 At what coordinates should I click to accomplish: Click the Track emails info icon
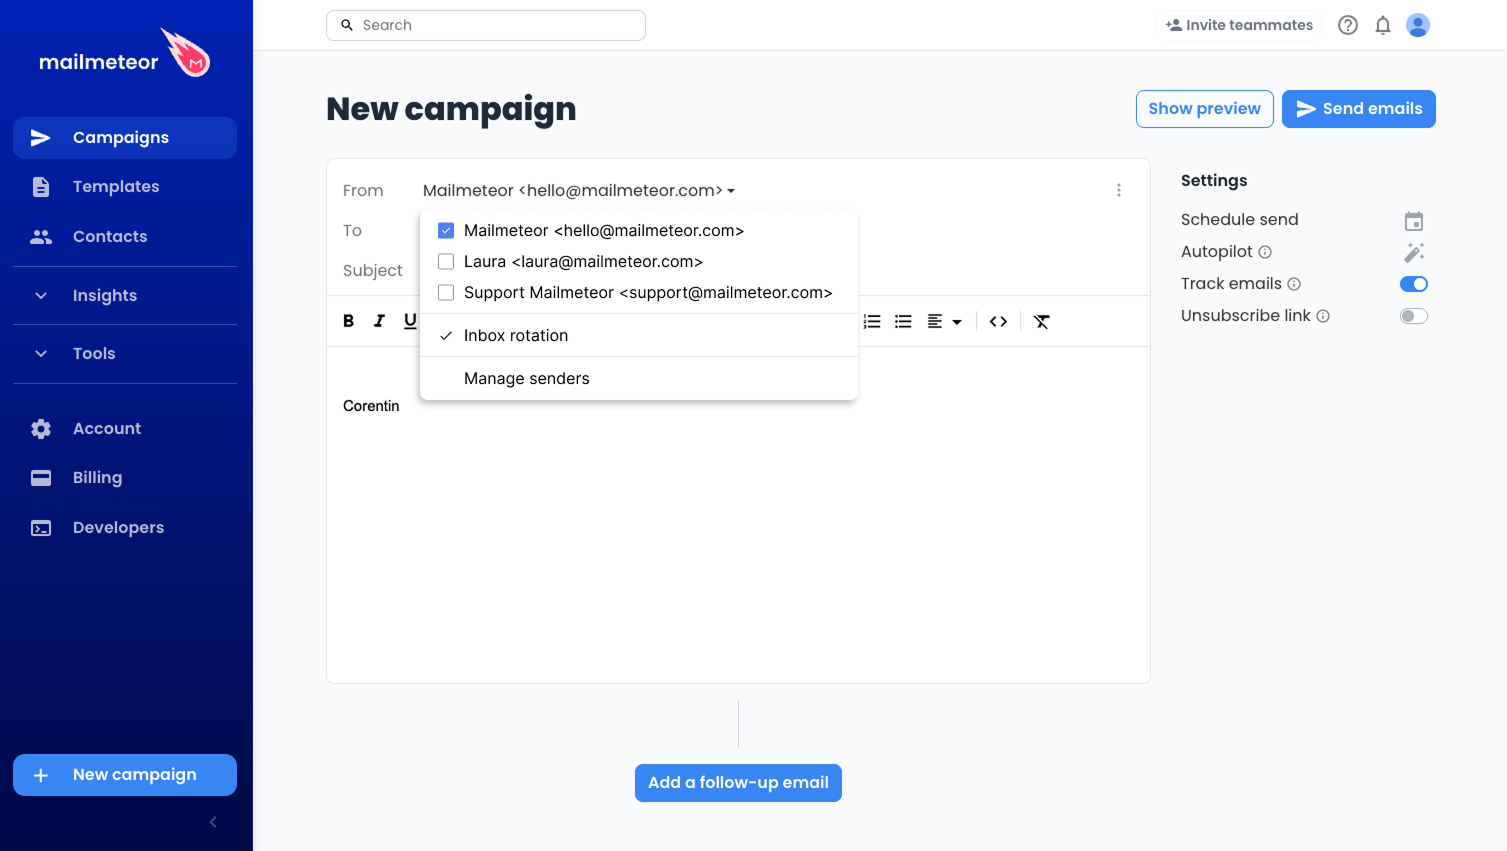(x=1294, y=284)
